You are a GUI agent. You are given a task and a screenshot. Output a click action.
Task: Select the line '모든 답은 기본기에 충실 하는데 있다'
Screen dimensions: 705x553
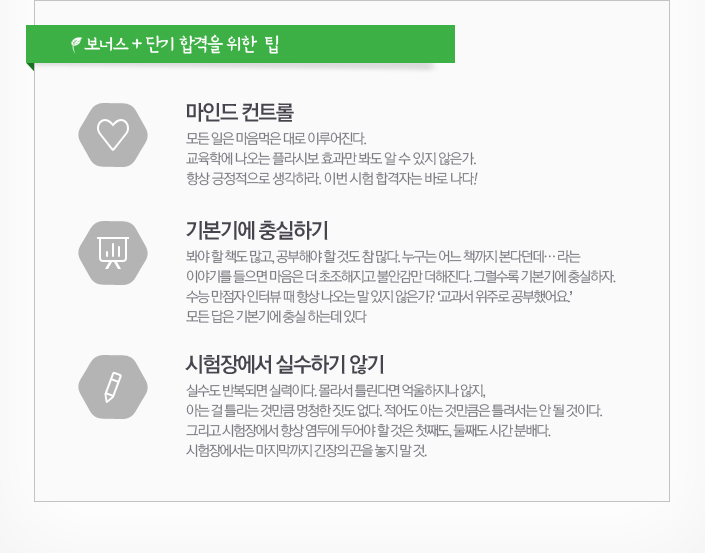click(x=277, y=318)
